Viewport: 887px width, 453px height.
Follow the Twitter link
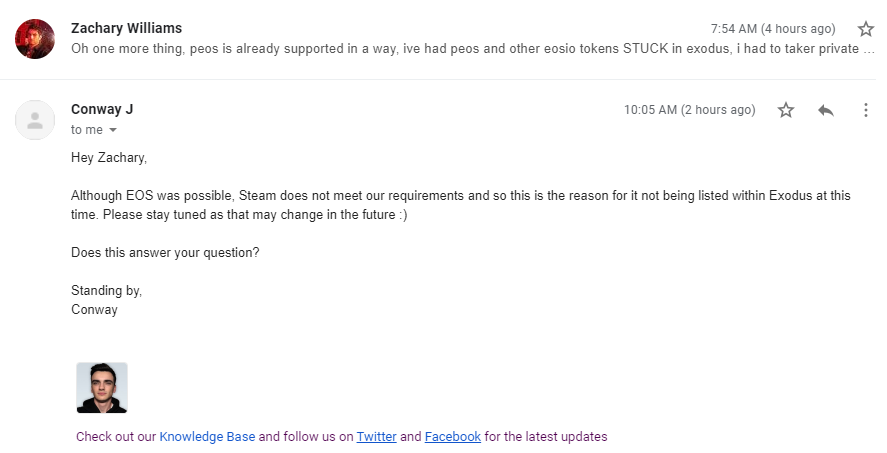376,437
